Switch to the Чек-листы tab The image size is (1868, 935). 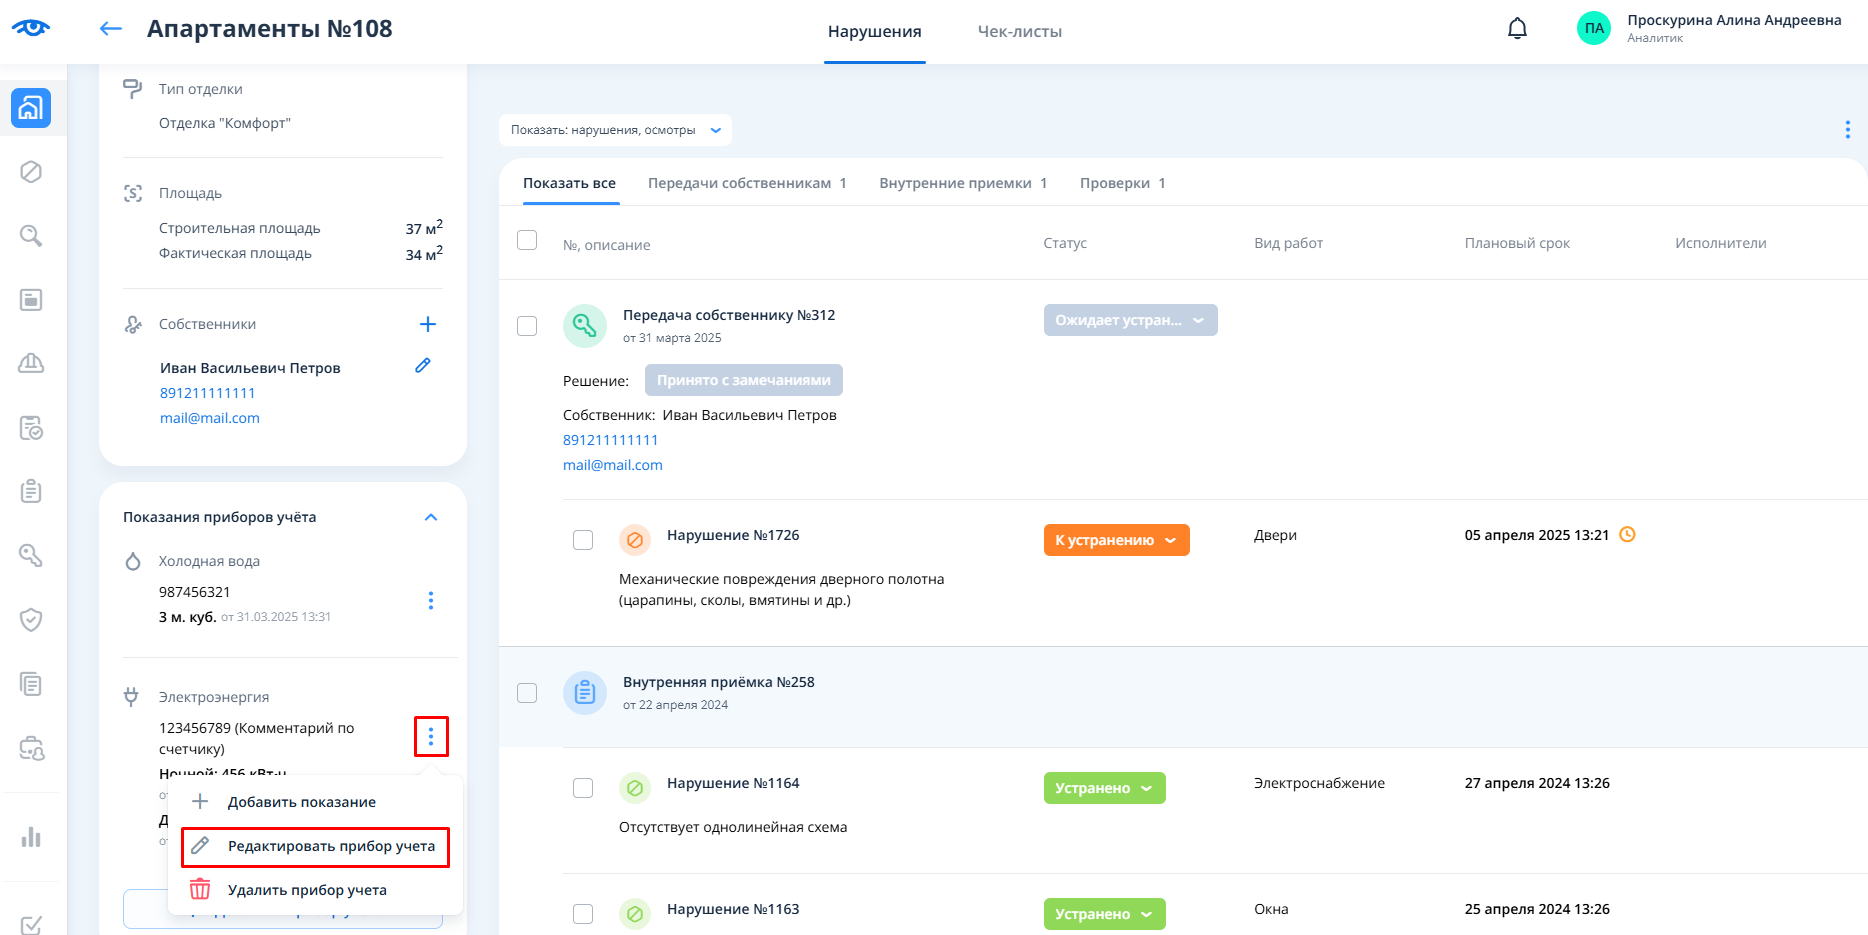[1019, 32]
